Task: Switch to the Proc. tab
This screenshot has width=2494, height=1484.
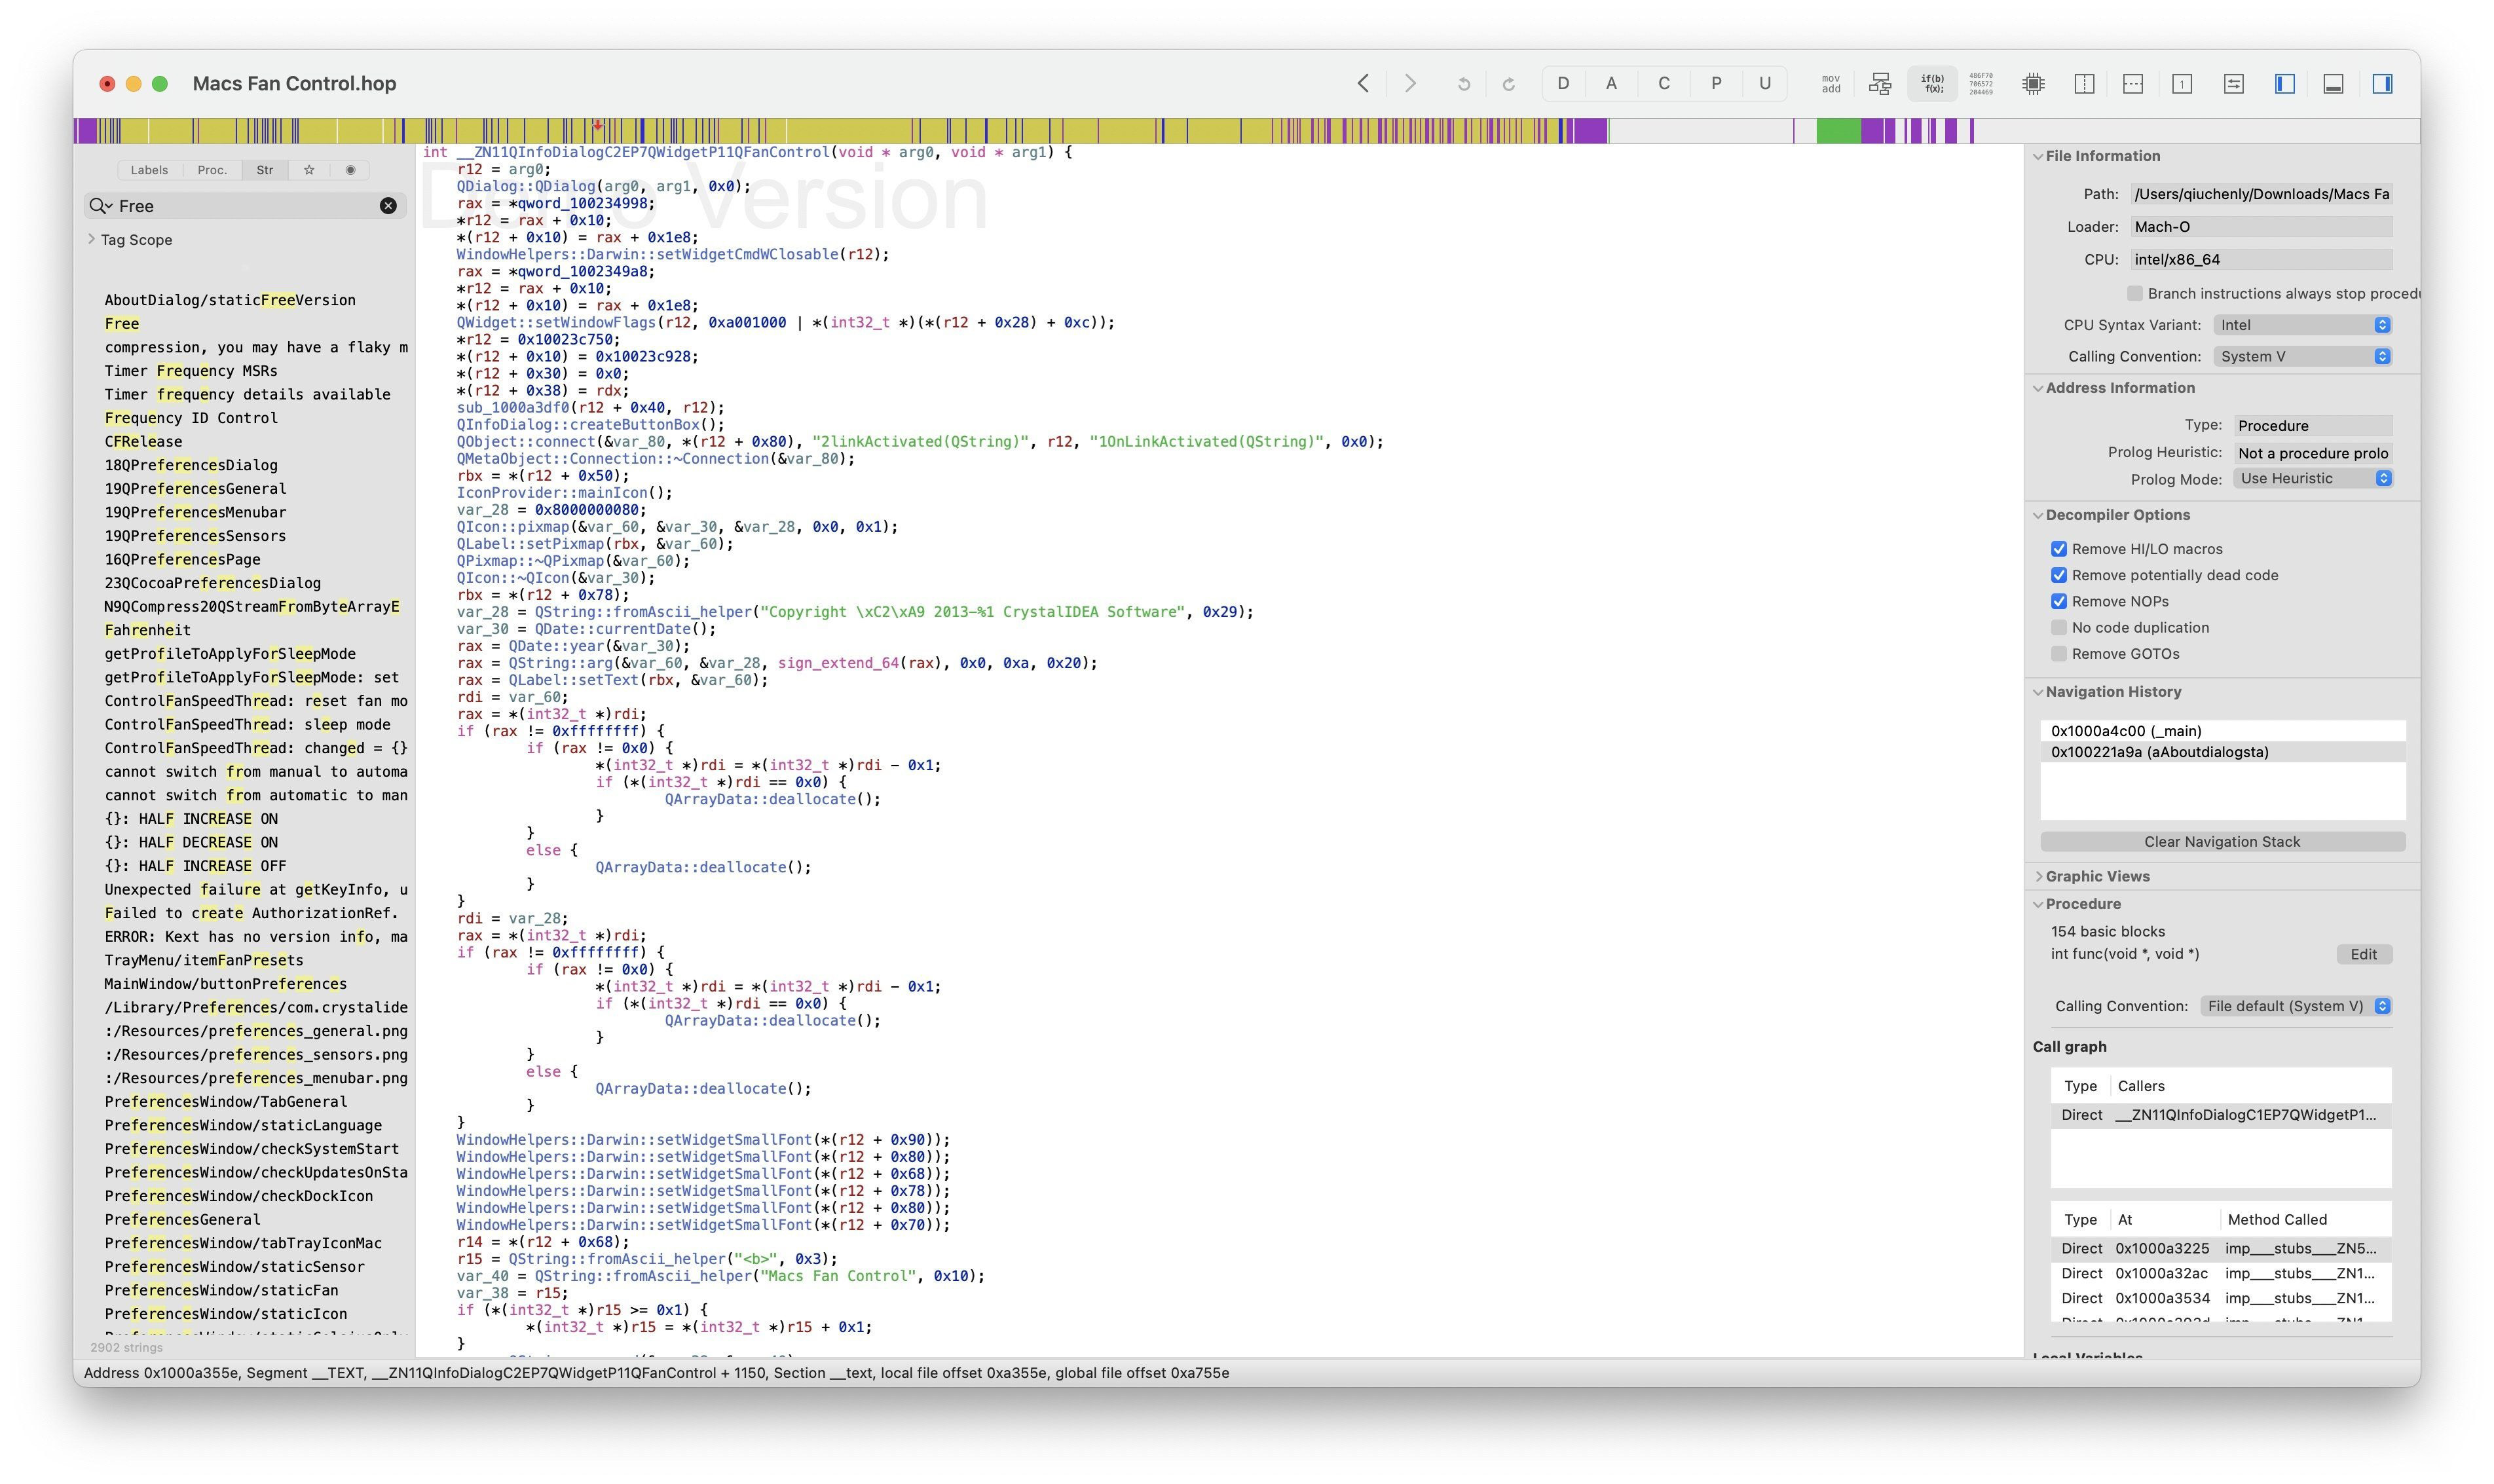Action: (x=212, y=170)
